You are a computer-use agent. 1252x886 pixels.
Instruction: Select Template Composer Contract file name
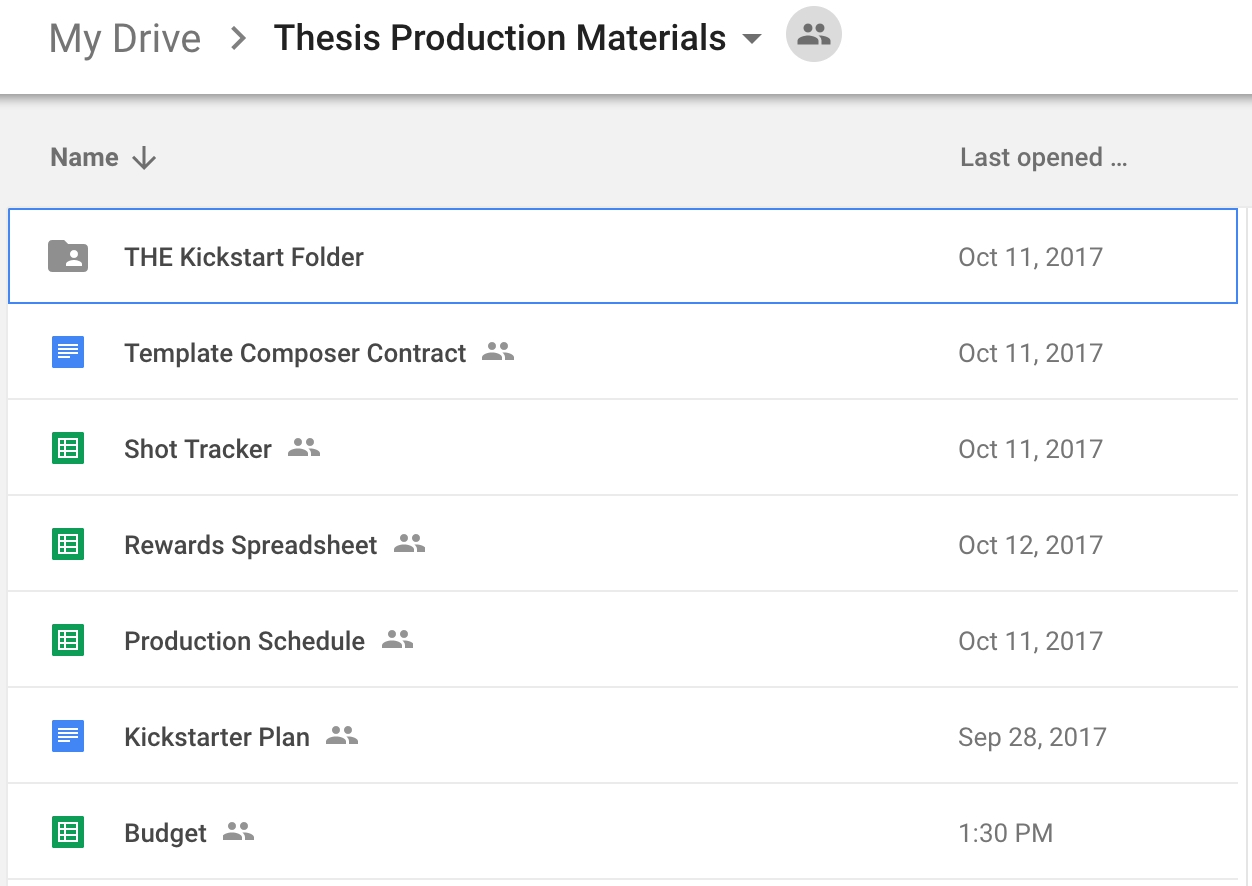(295, 353)
